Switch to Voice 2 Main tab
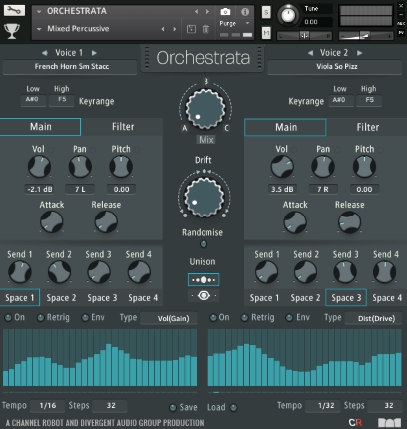The width and height of the screenshot is (407, 429). tap(285, 127)
